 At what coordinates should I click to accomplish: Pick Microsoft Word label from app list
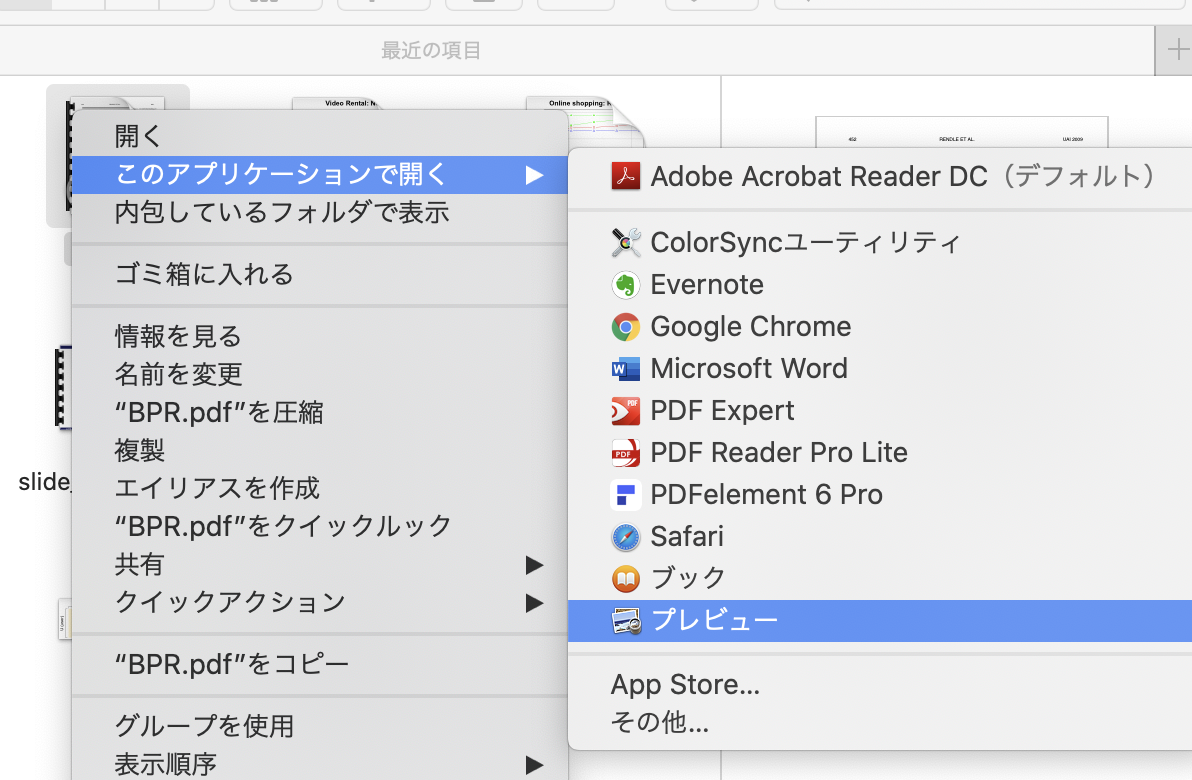tap(749, 369)
